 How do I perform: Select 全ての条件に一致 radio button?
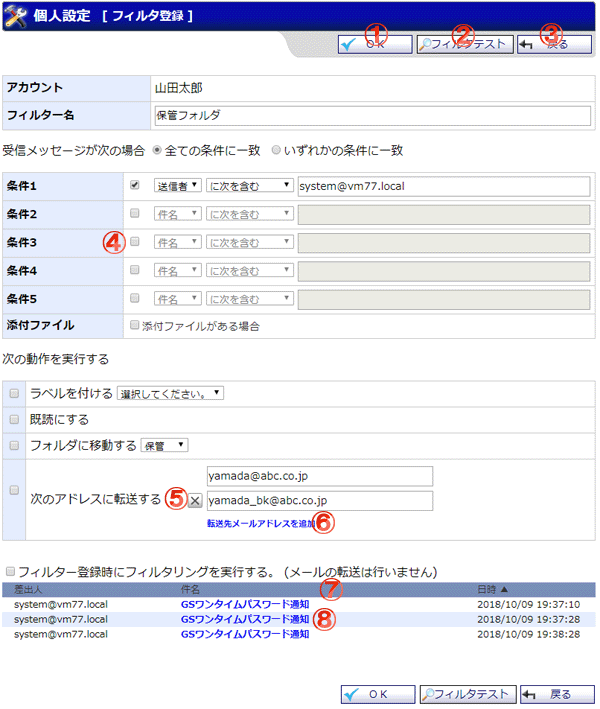(x=157, y=150)
